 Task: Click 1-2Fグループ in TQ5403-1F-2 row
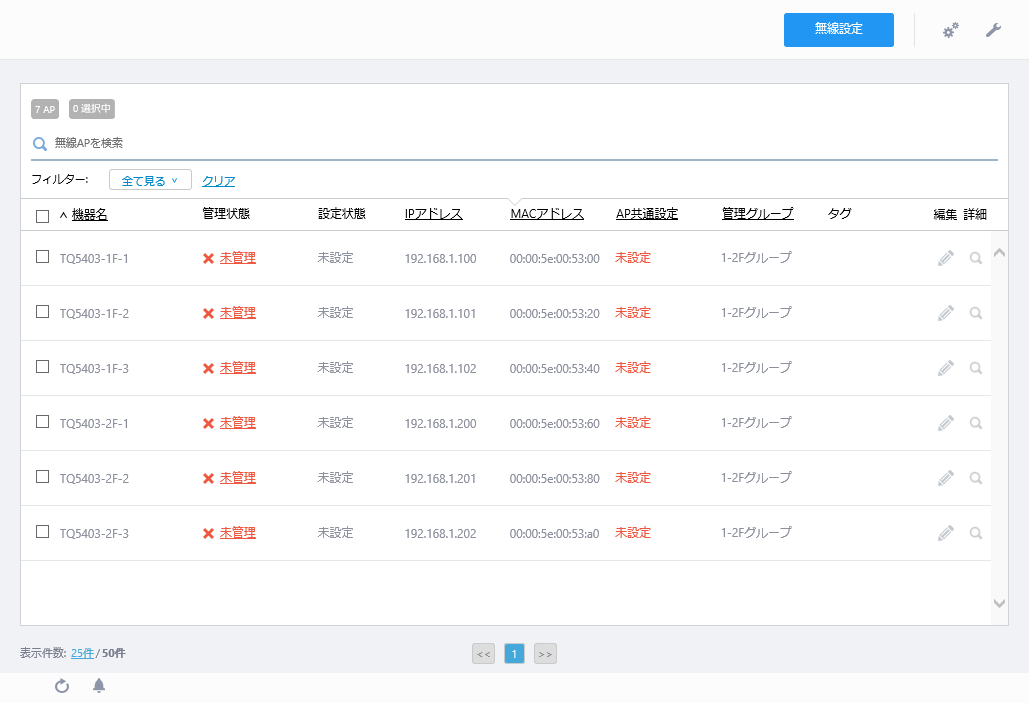click(756, 313)
